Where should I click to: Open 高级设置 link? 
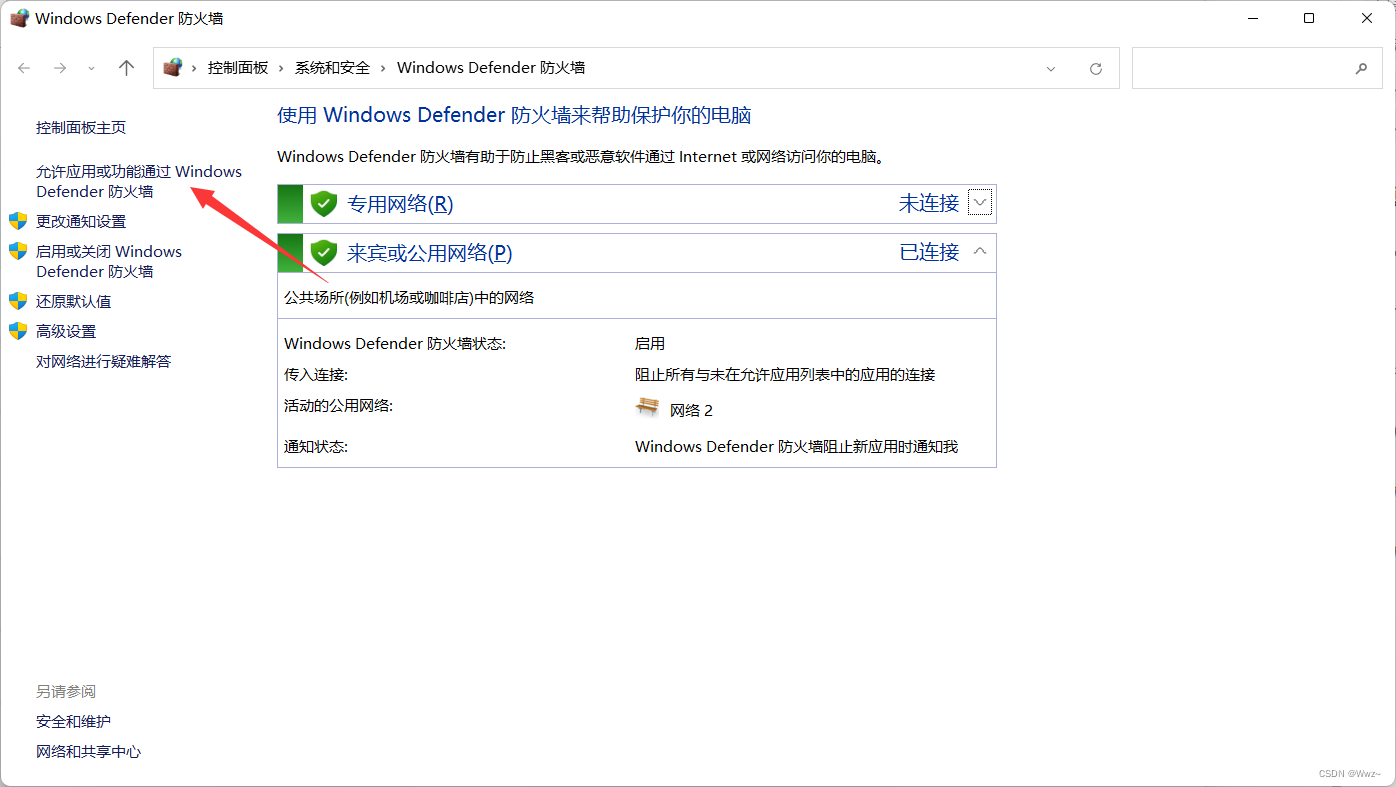[x=66, y=332]
